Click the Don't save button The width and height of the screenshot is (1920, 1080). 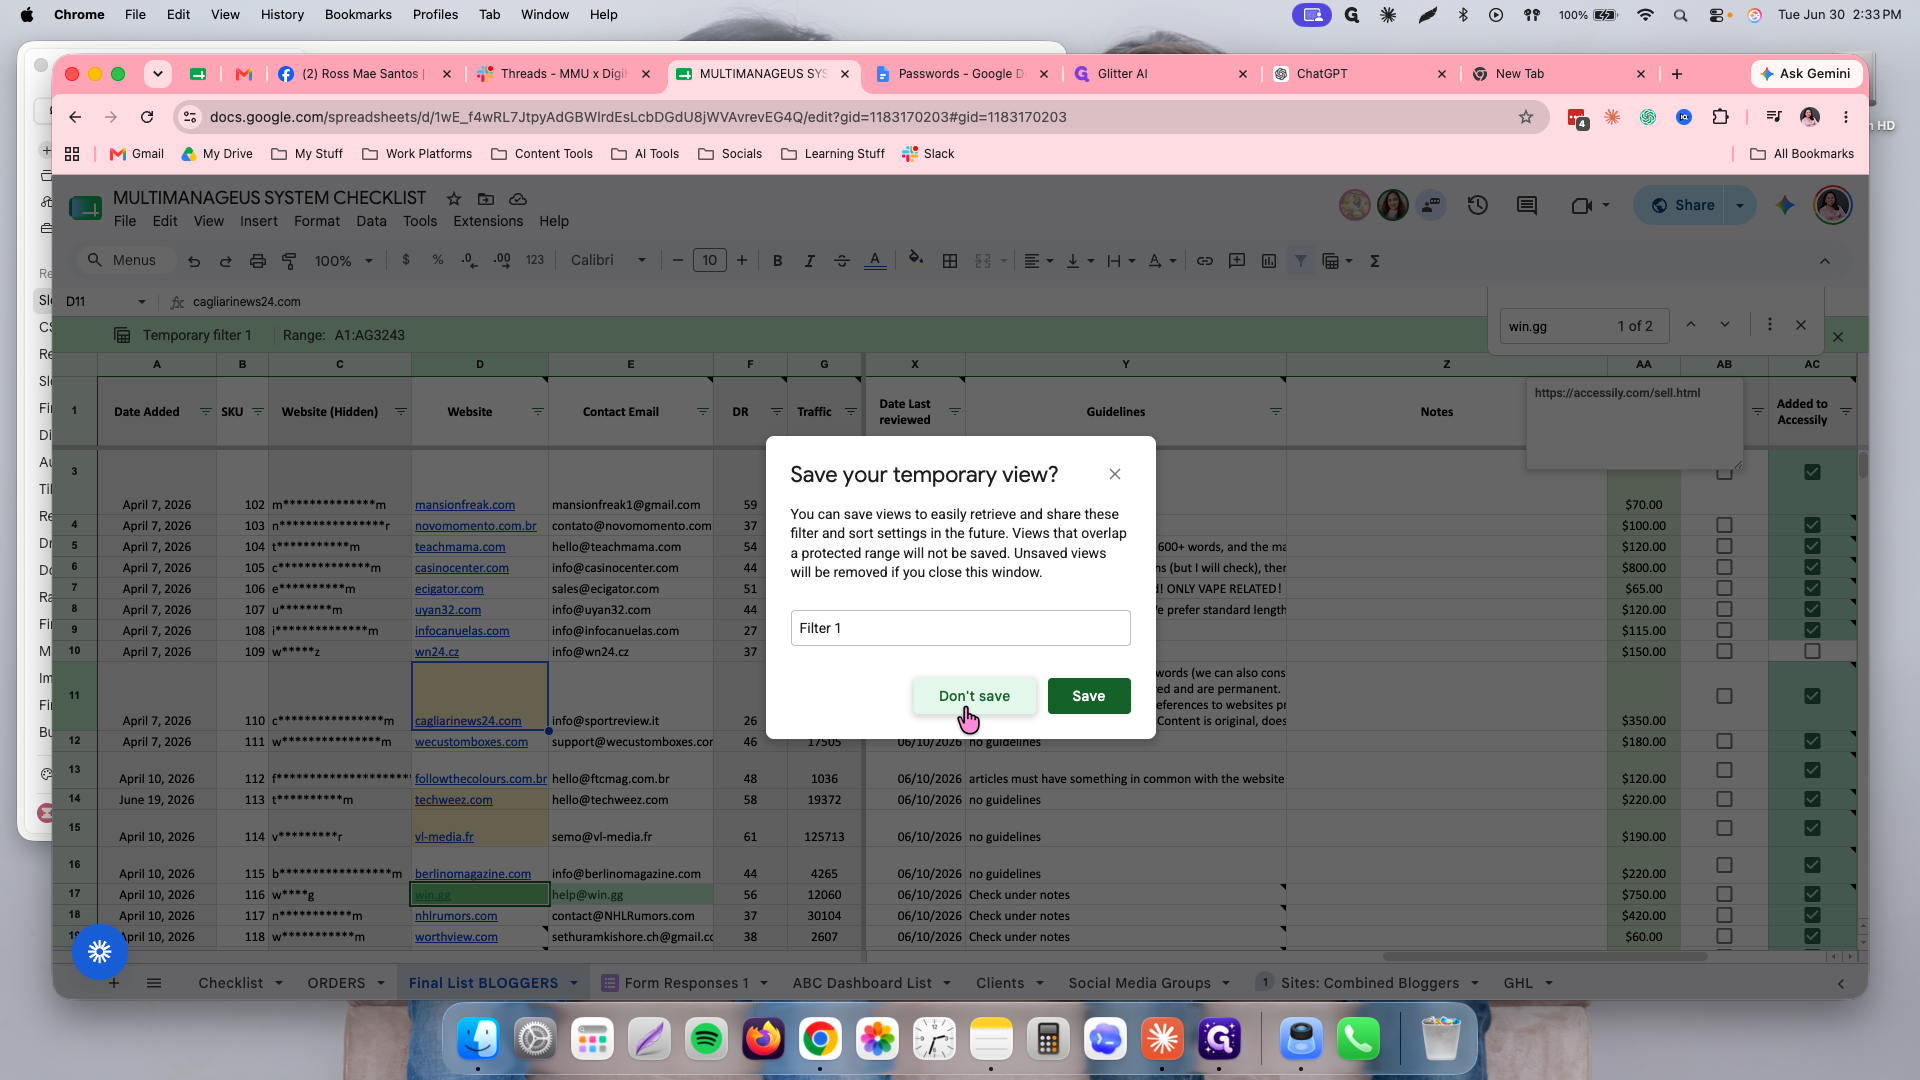[x=974, y=696]
